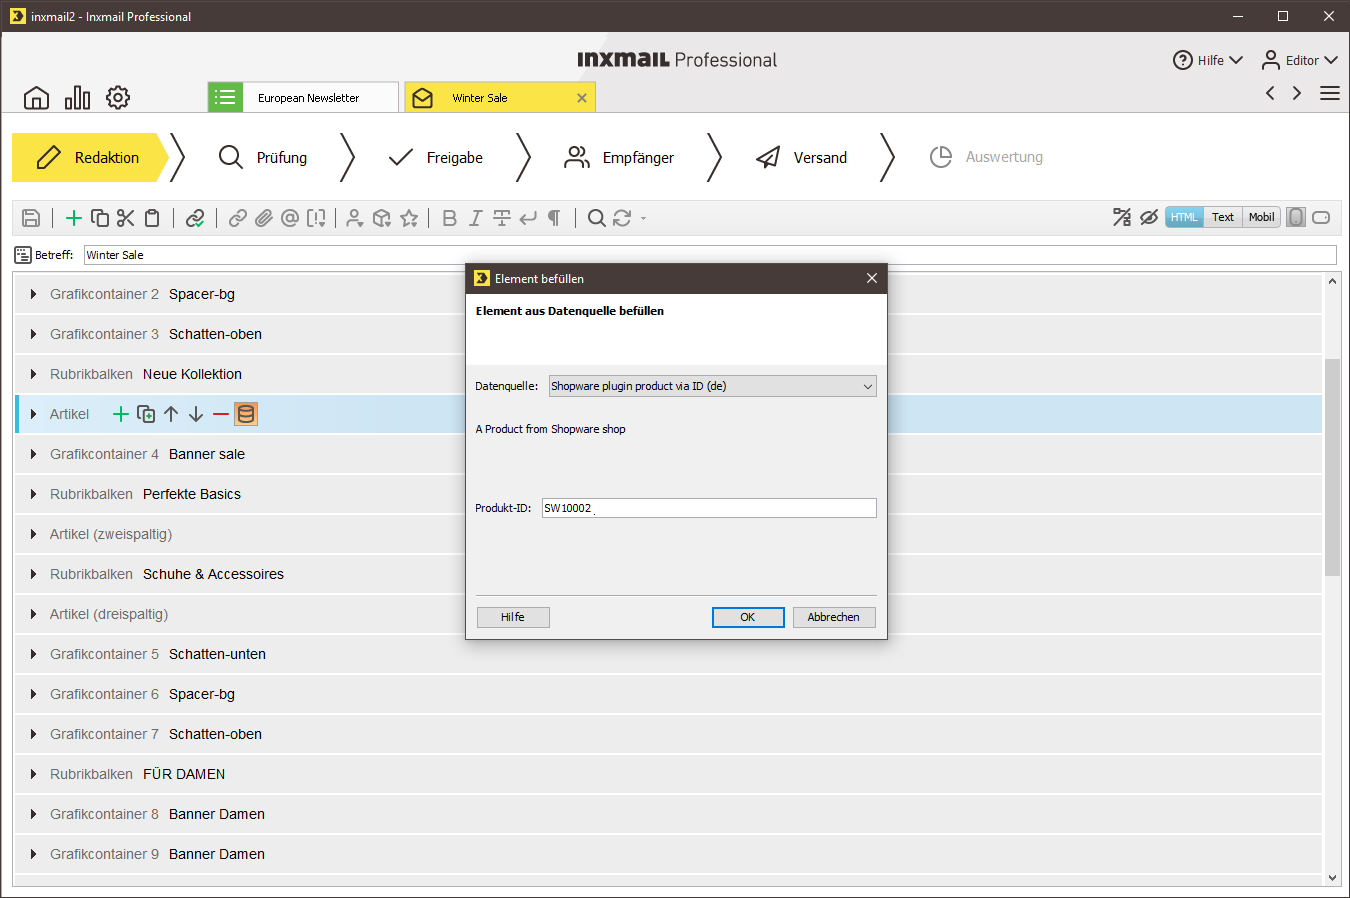Click the copy icon in editor toolbar
The height and width of the screenshot is (898, 1350).
point(100,218)
